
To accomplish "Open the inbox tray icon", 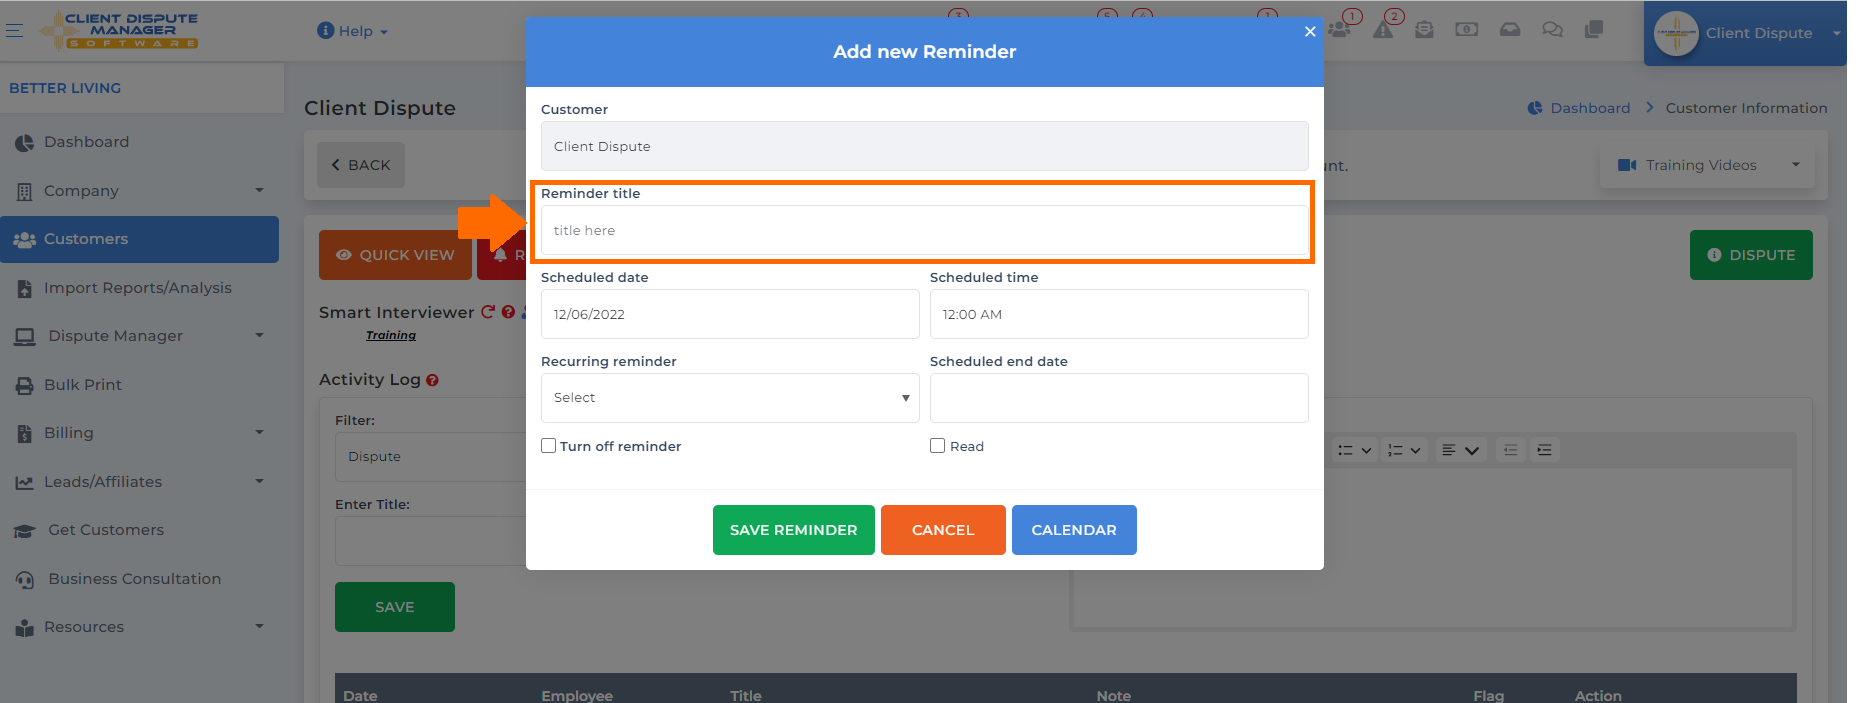I will click(x=1510, y=30).
